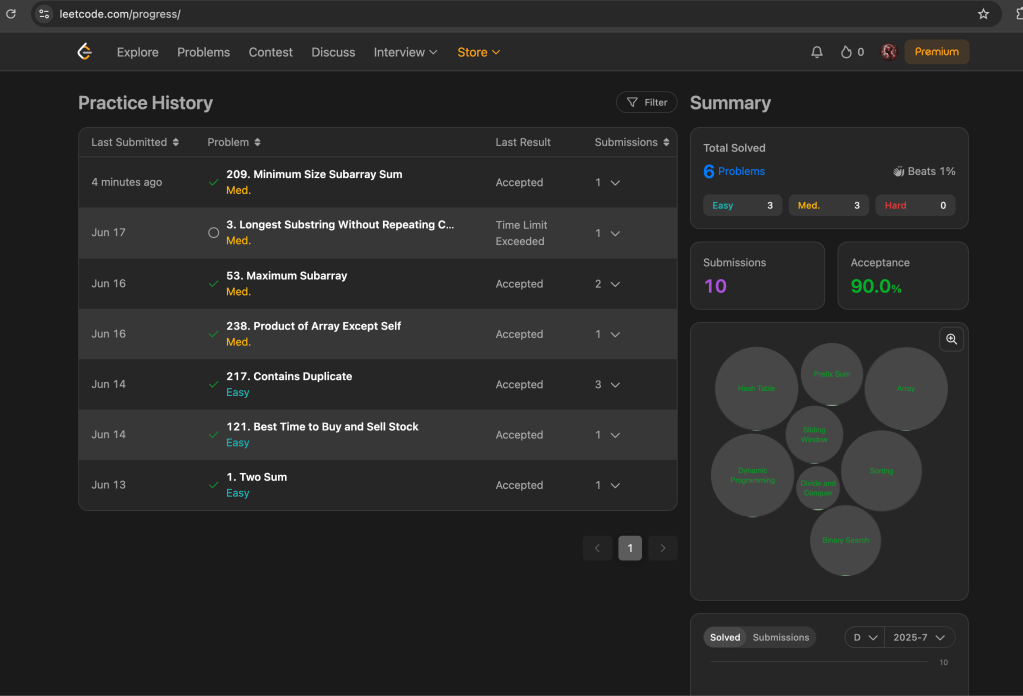Click the streak flame icon
The width and height of the screenshot is (1023, 696).
click(x=846, y=52)
